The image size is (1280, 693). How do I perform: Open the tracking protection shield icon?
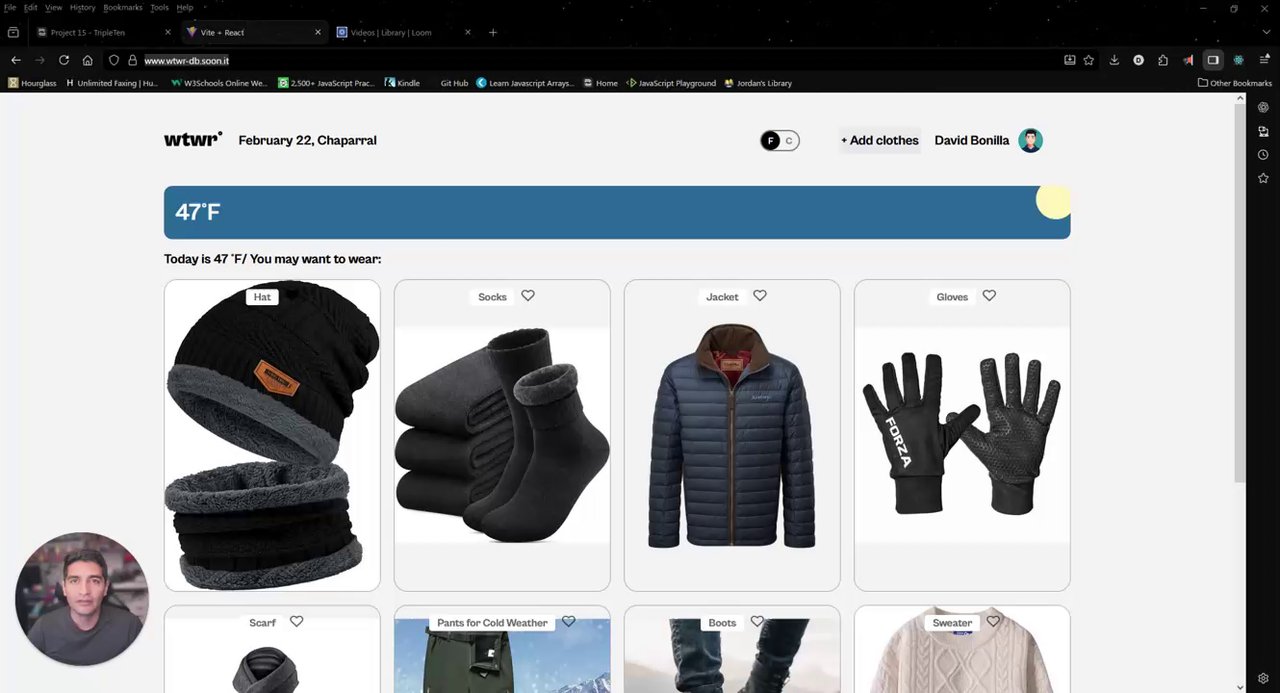coord(114,60)
